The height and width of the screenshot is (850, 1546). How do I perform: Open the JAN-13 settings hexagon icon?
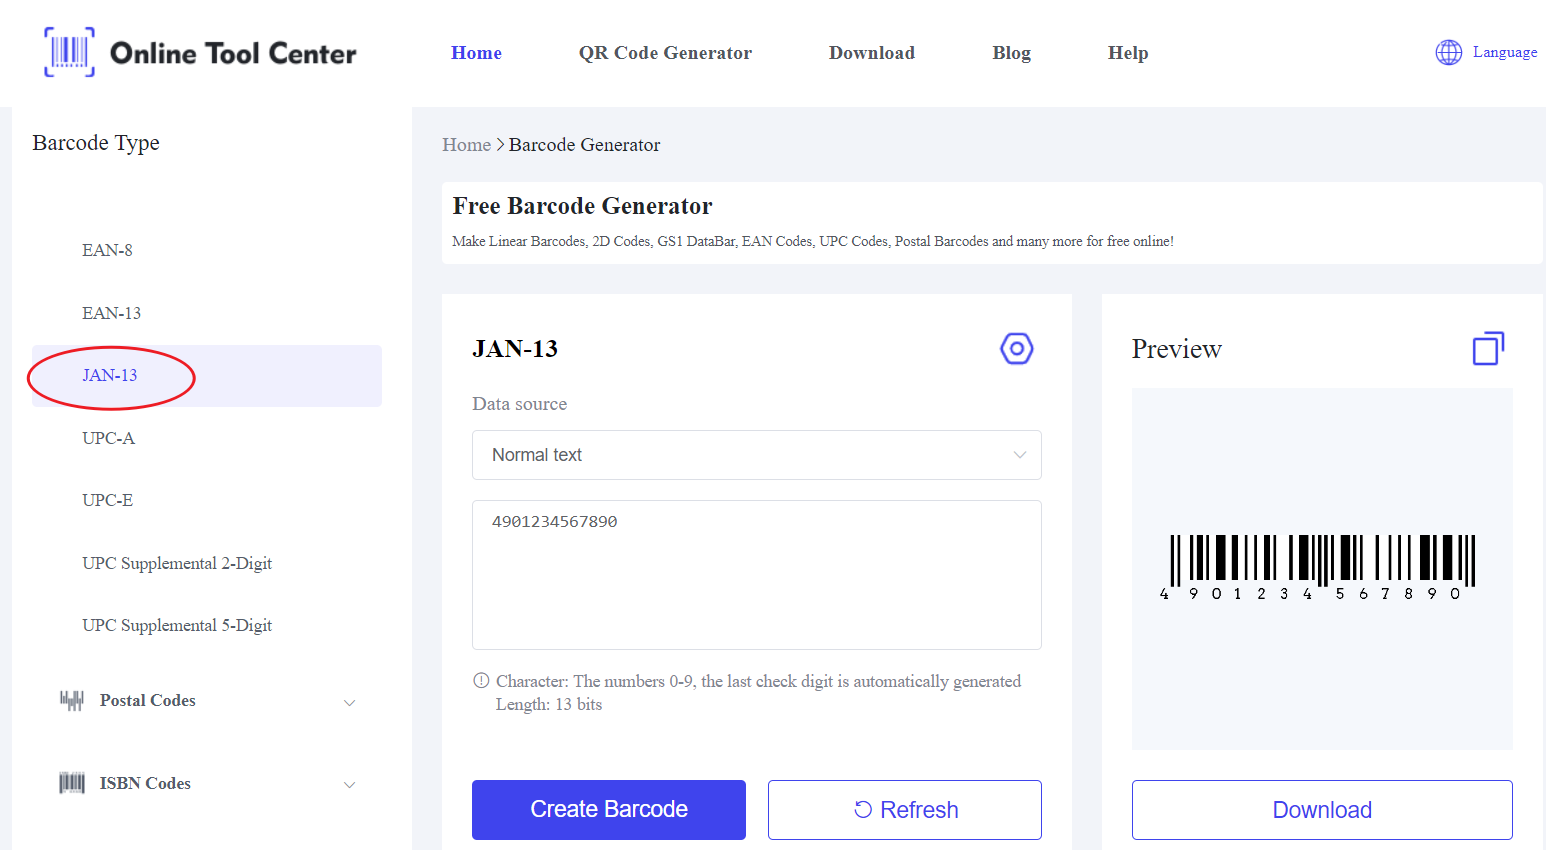pyautogui.click(x=1016, y=349)
